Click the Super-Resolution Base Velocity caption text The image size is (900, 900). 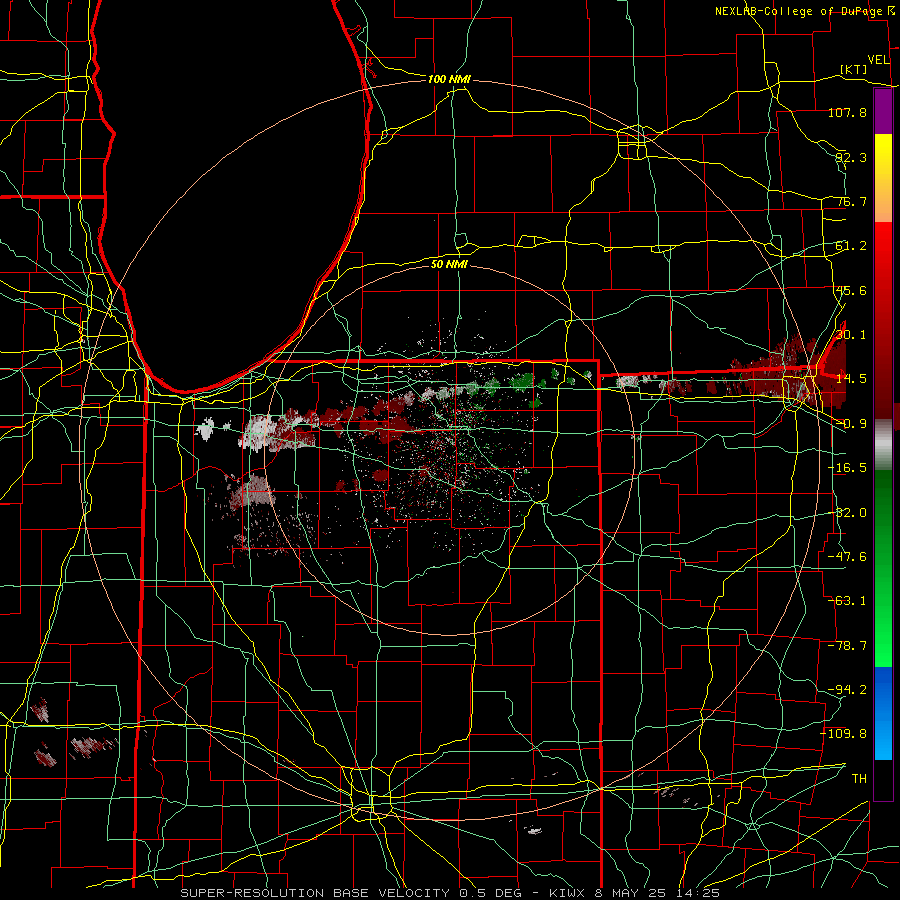tap(449, 893)
